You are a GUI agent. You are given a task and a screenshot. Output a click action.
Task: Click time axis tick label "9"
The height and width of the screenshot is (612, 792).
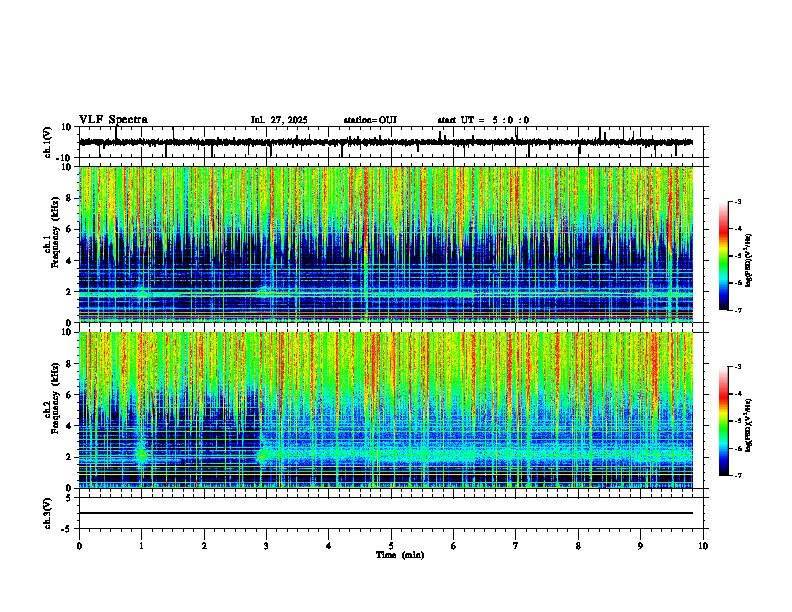(x=640, y=546)
